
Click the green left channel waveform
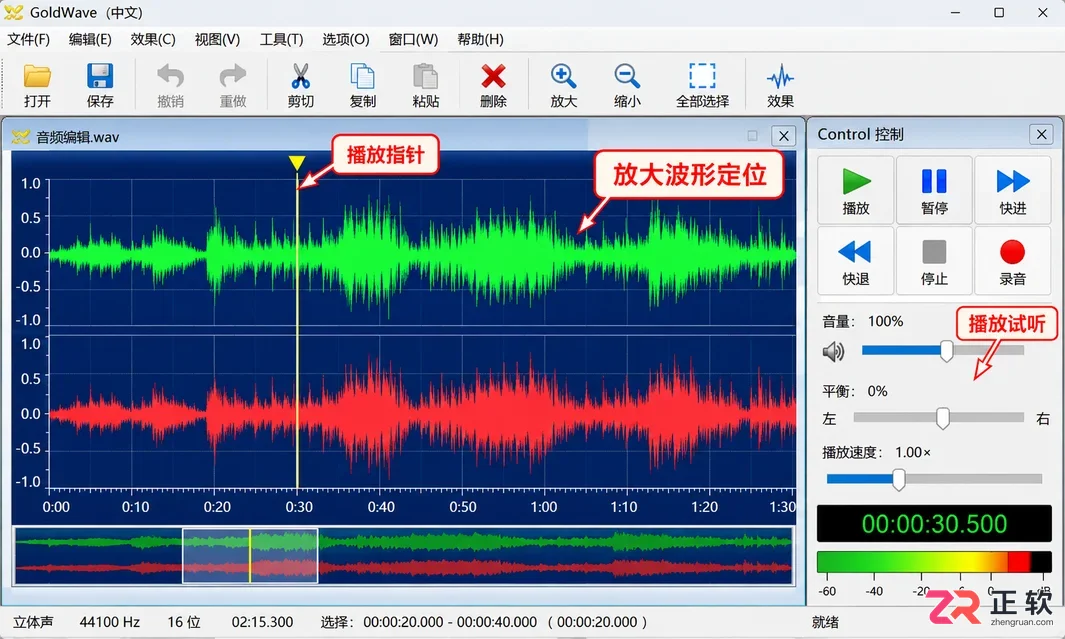coord(422,255)
